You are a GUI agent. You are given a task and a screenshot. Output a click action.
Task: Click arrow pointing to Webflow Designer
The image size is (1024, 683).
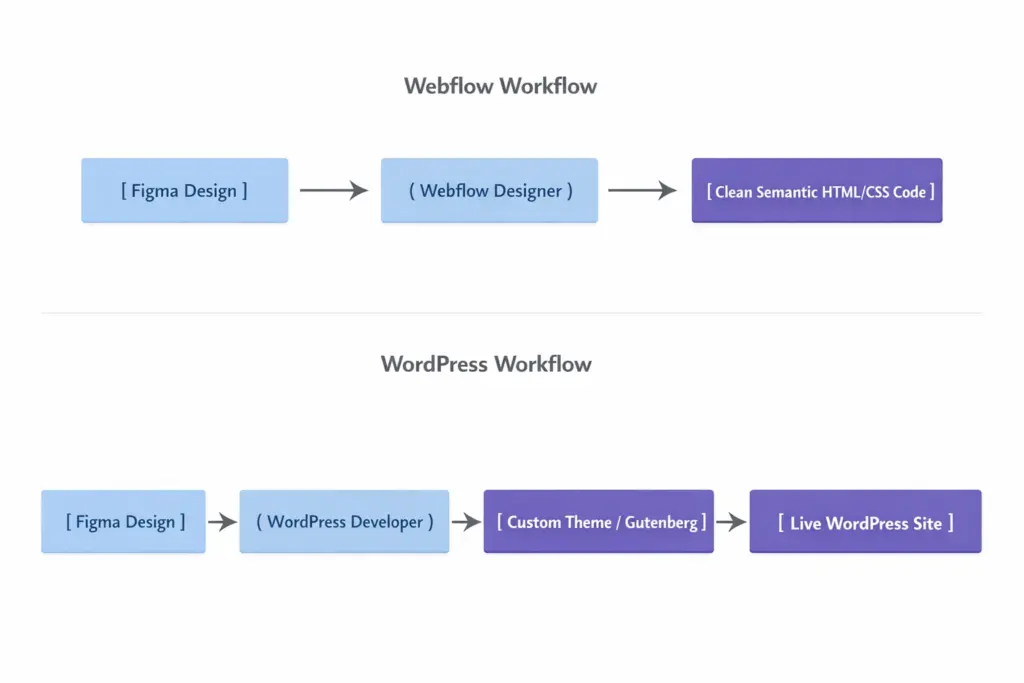pyautogui.click(x=334, y=190)
